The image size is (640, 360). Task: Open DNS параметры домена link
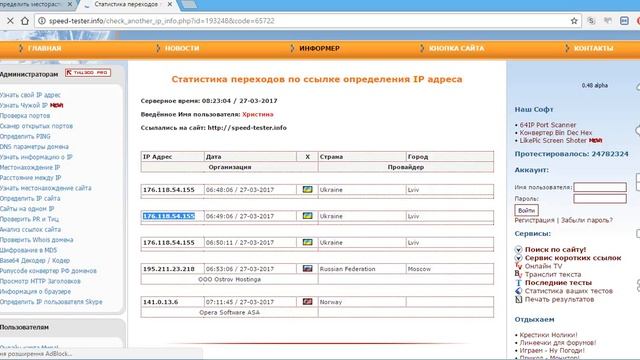(x=34, y=147)
